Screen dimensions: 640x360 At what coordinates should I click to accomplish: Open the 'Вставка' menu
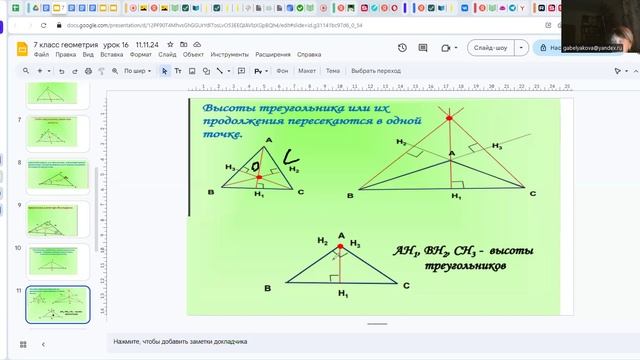click(111, 54)
